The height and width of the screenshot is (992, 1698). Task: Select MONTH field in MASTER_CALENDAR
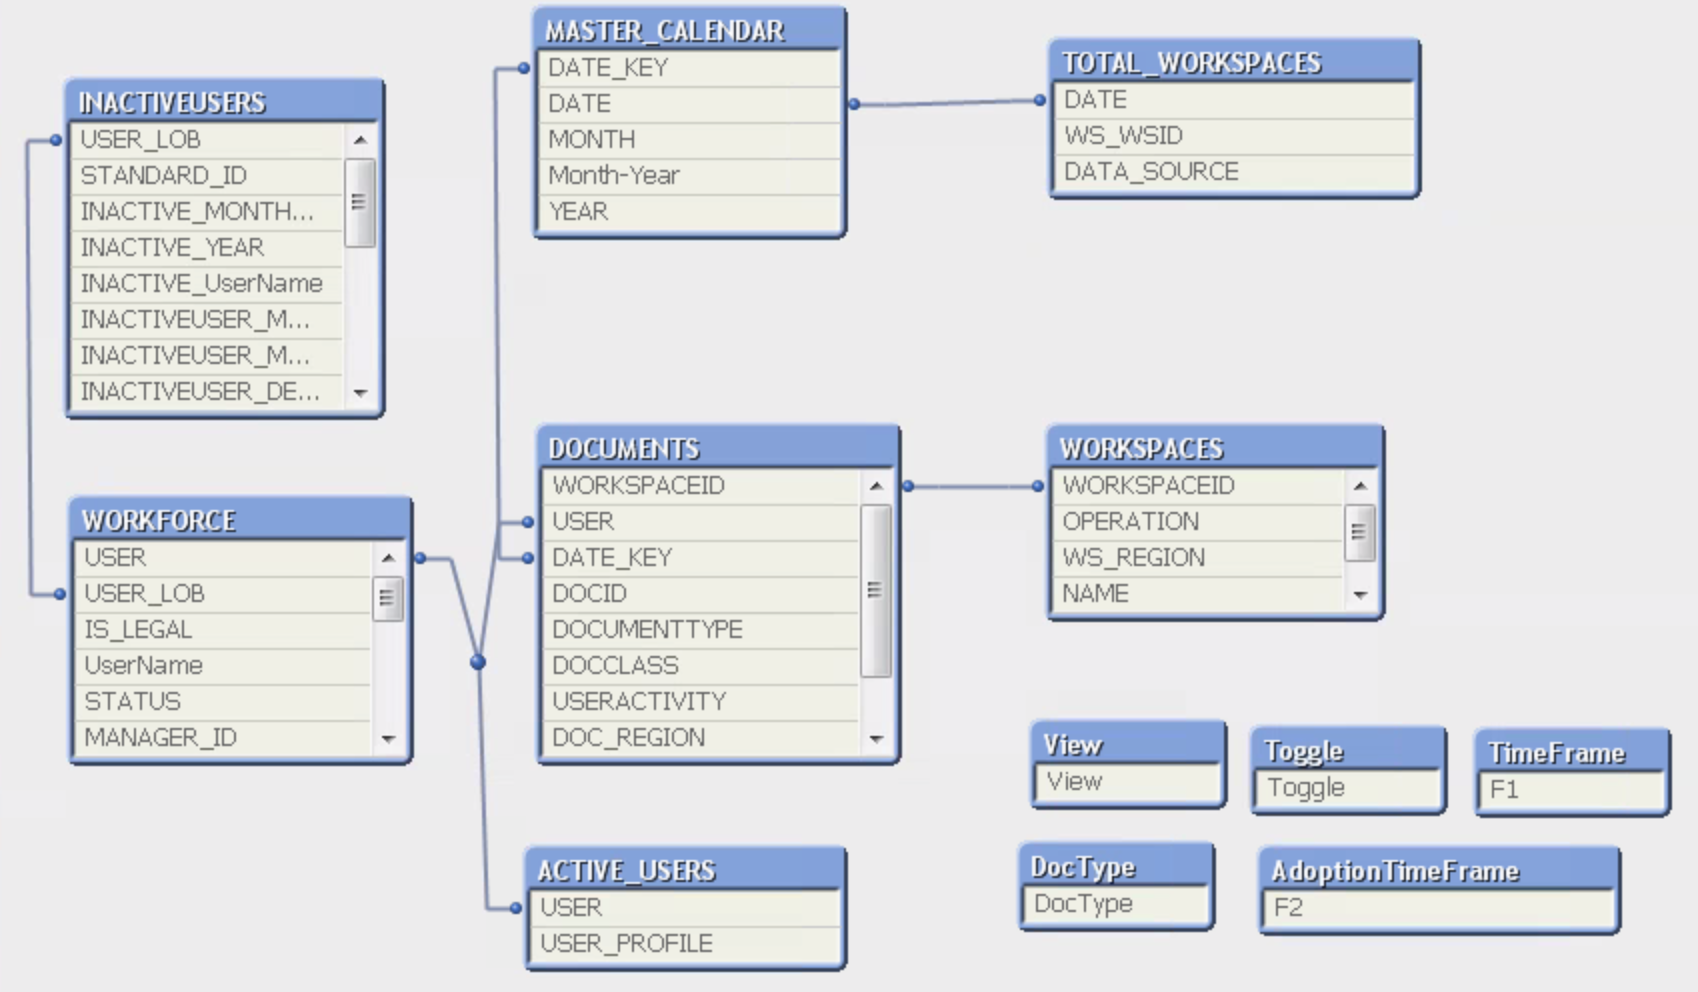(690, 140)
